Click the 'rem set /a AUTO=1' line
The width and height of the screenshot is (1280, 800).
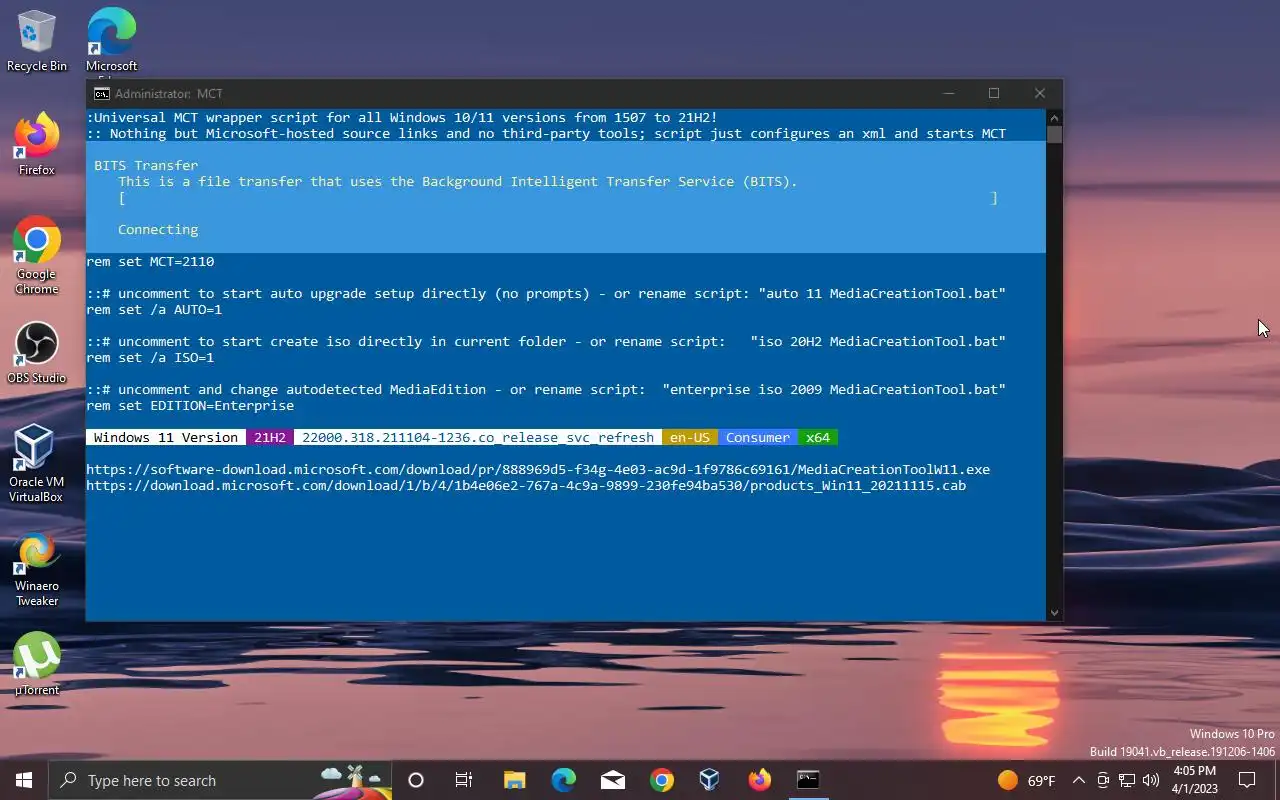point(154,309)
